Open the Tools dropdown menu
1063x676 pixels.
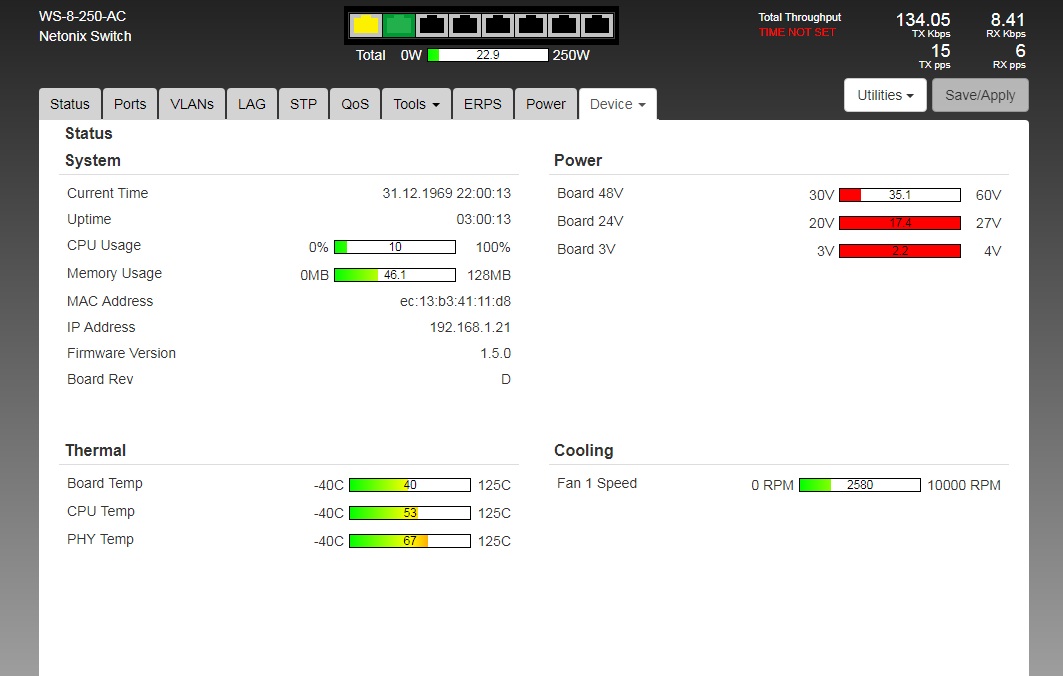416,104
